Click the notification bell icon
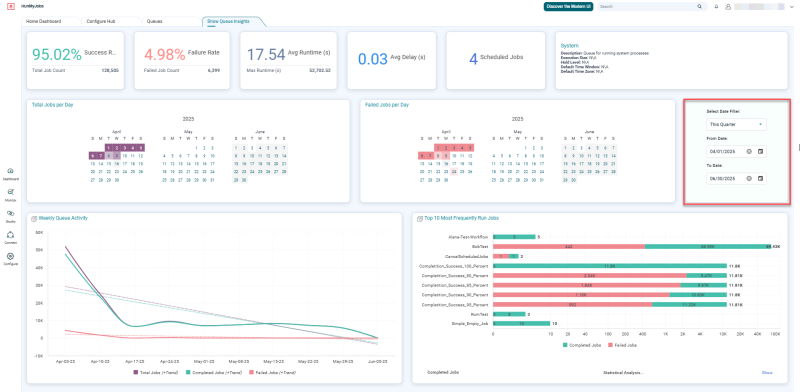Screen dimensions: 800x392 [716, 7]
